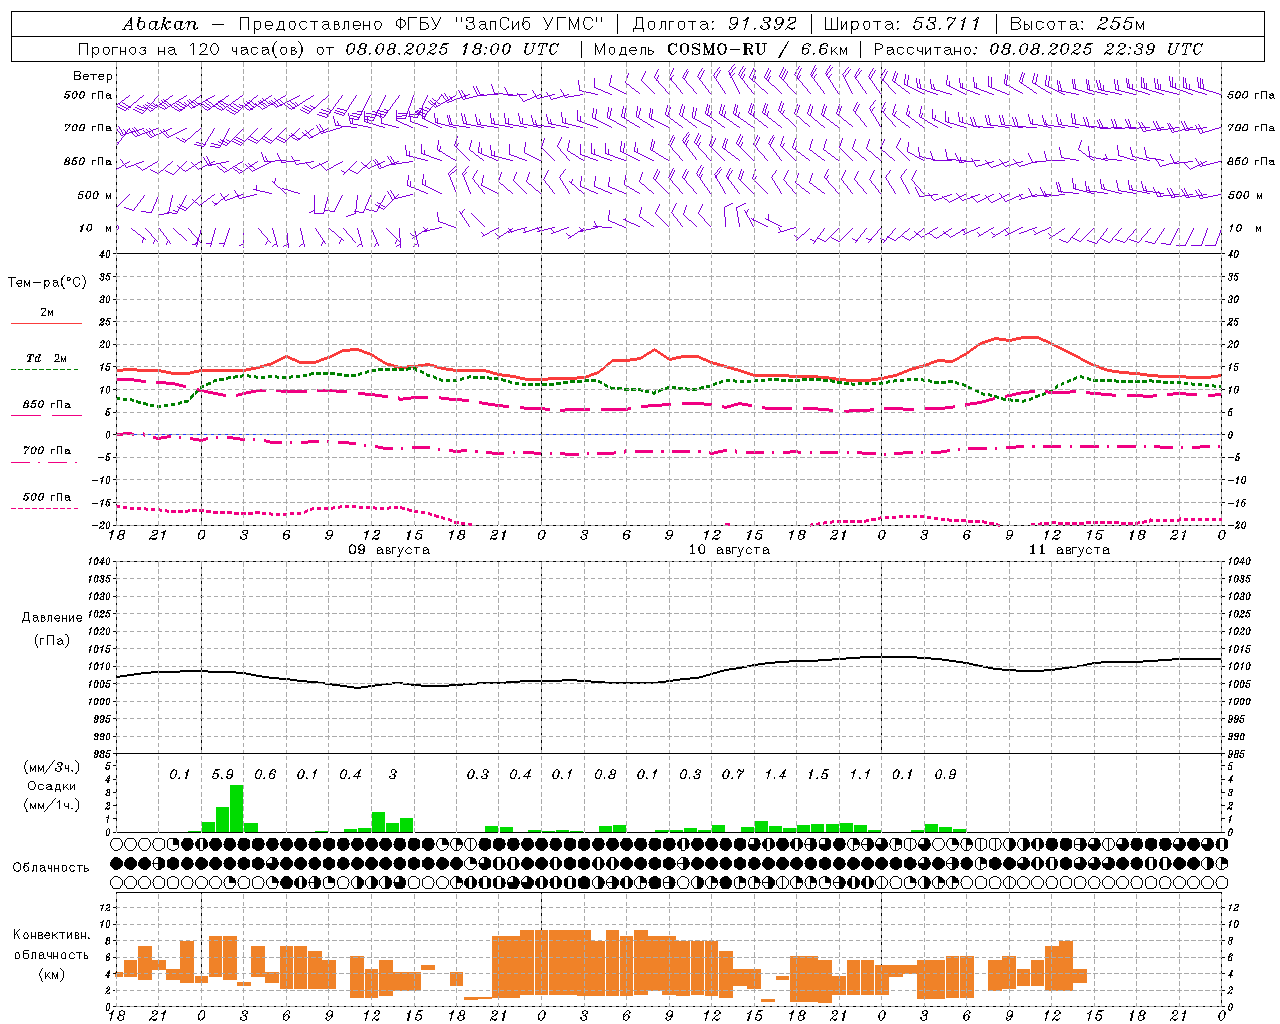Click the 3-hour precipitation value "1.1"
Screen dimensions: 1280x1024
point(860,775)
